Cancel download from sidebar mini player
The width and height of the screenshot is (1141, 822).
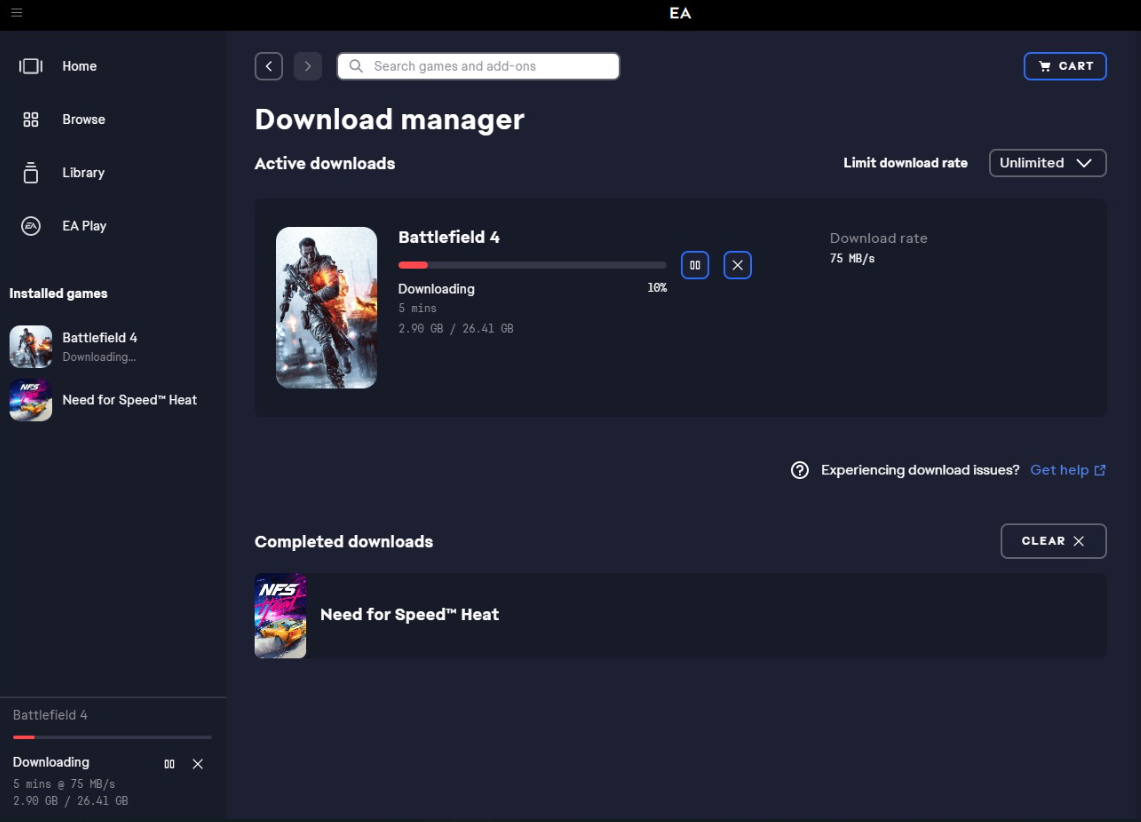tap(197, 764)
